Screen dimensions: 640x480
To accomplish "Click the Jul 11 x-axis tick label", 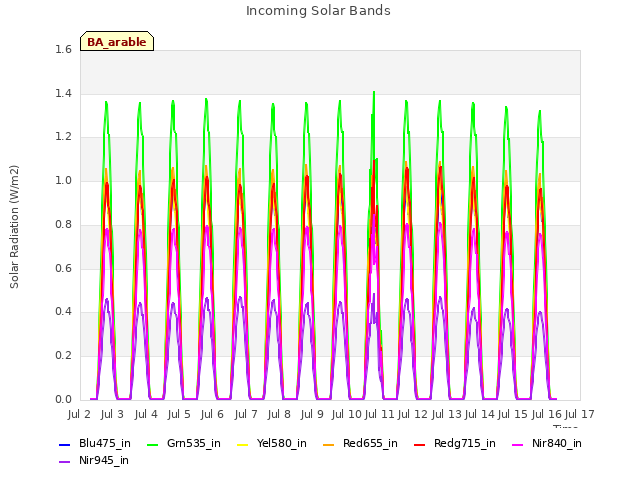I will pyautogui.click(x=379, y=414).
